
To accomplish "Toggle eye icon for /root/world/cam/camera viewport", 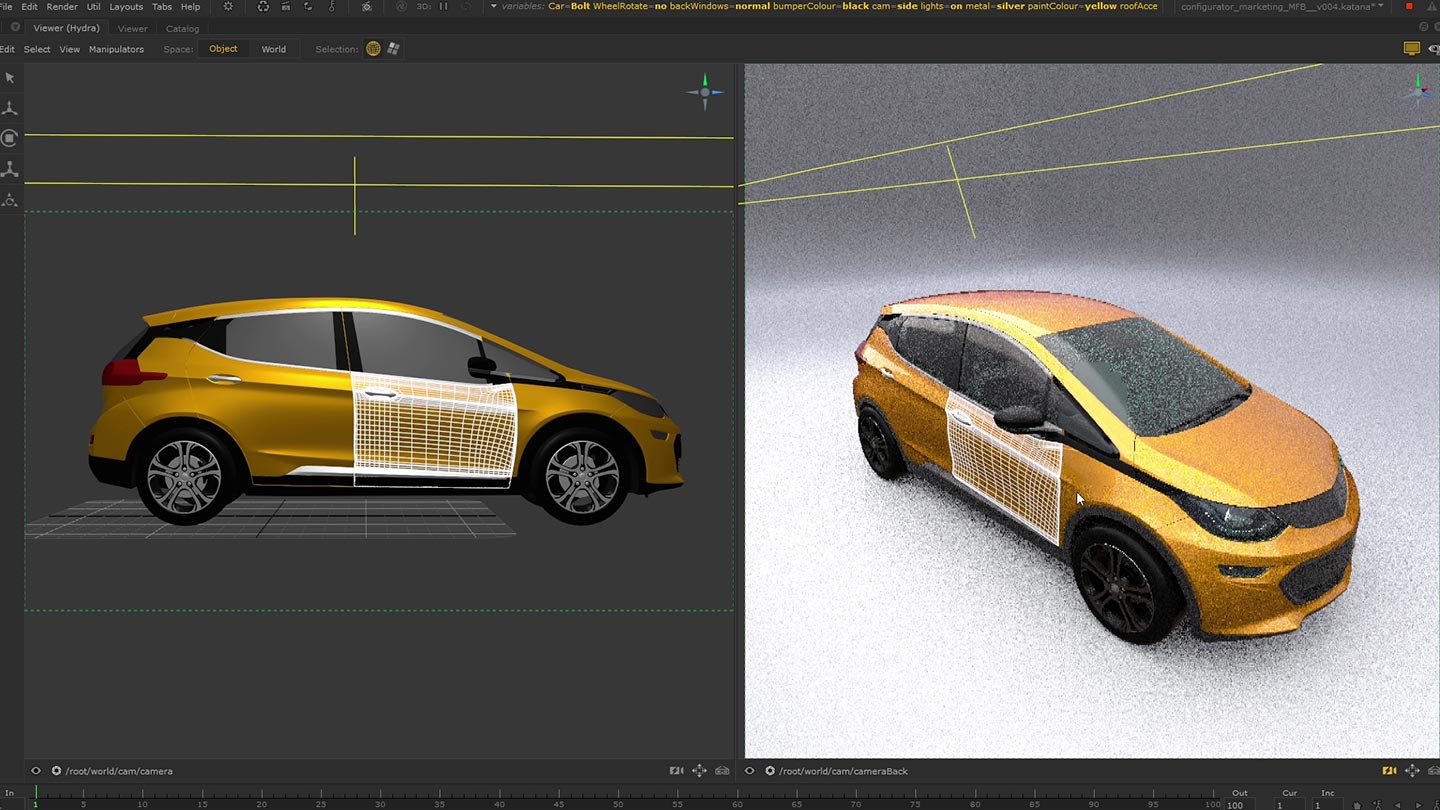I will tap(36, 771).
